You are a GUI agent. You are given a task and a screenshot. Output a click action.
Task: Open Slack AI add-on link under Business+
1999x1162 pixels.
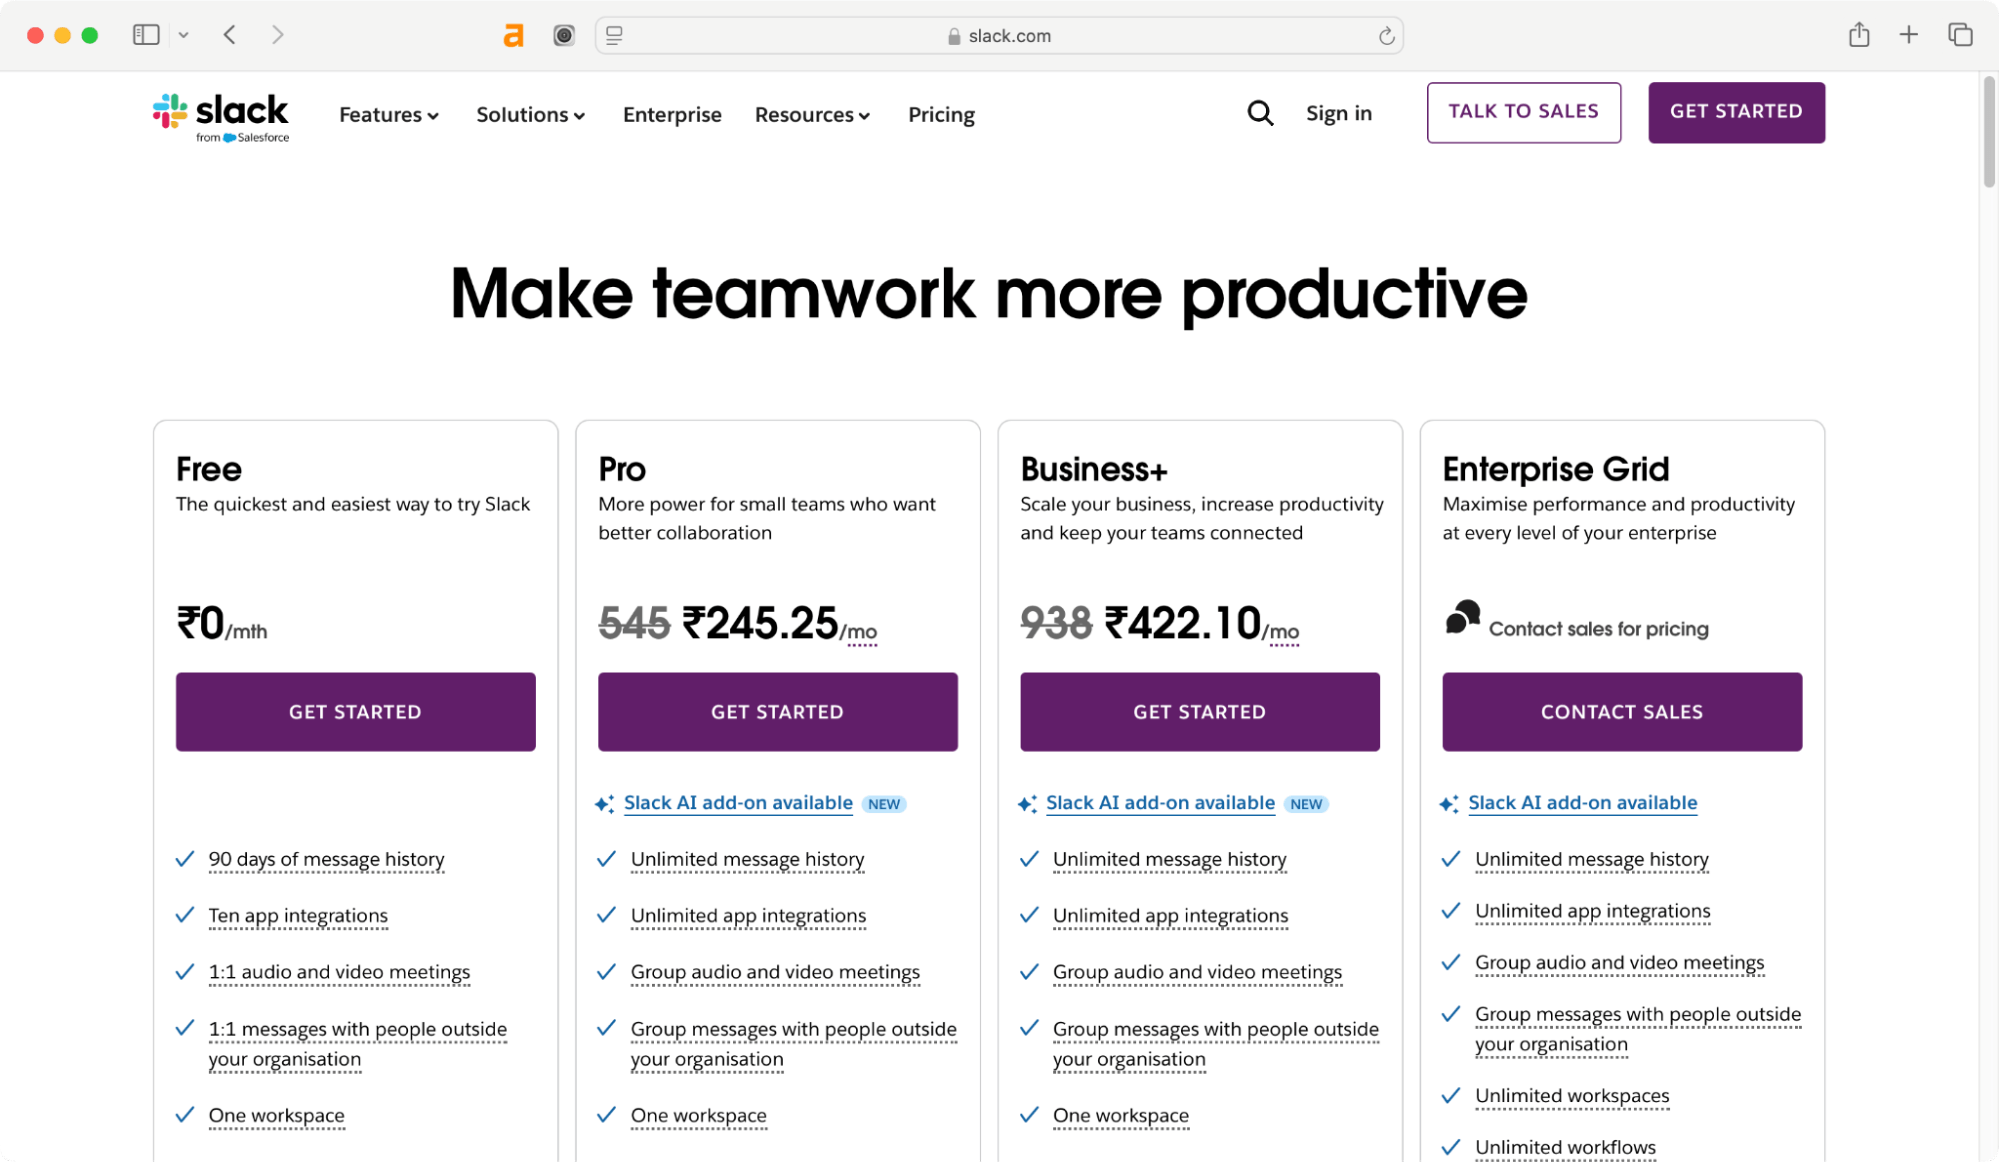click(x=1160, y=803)
